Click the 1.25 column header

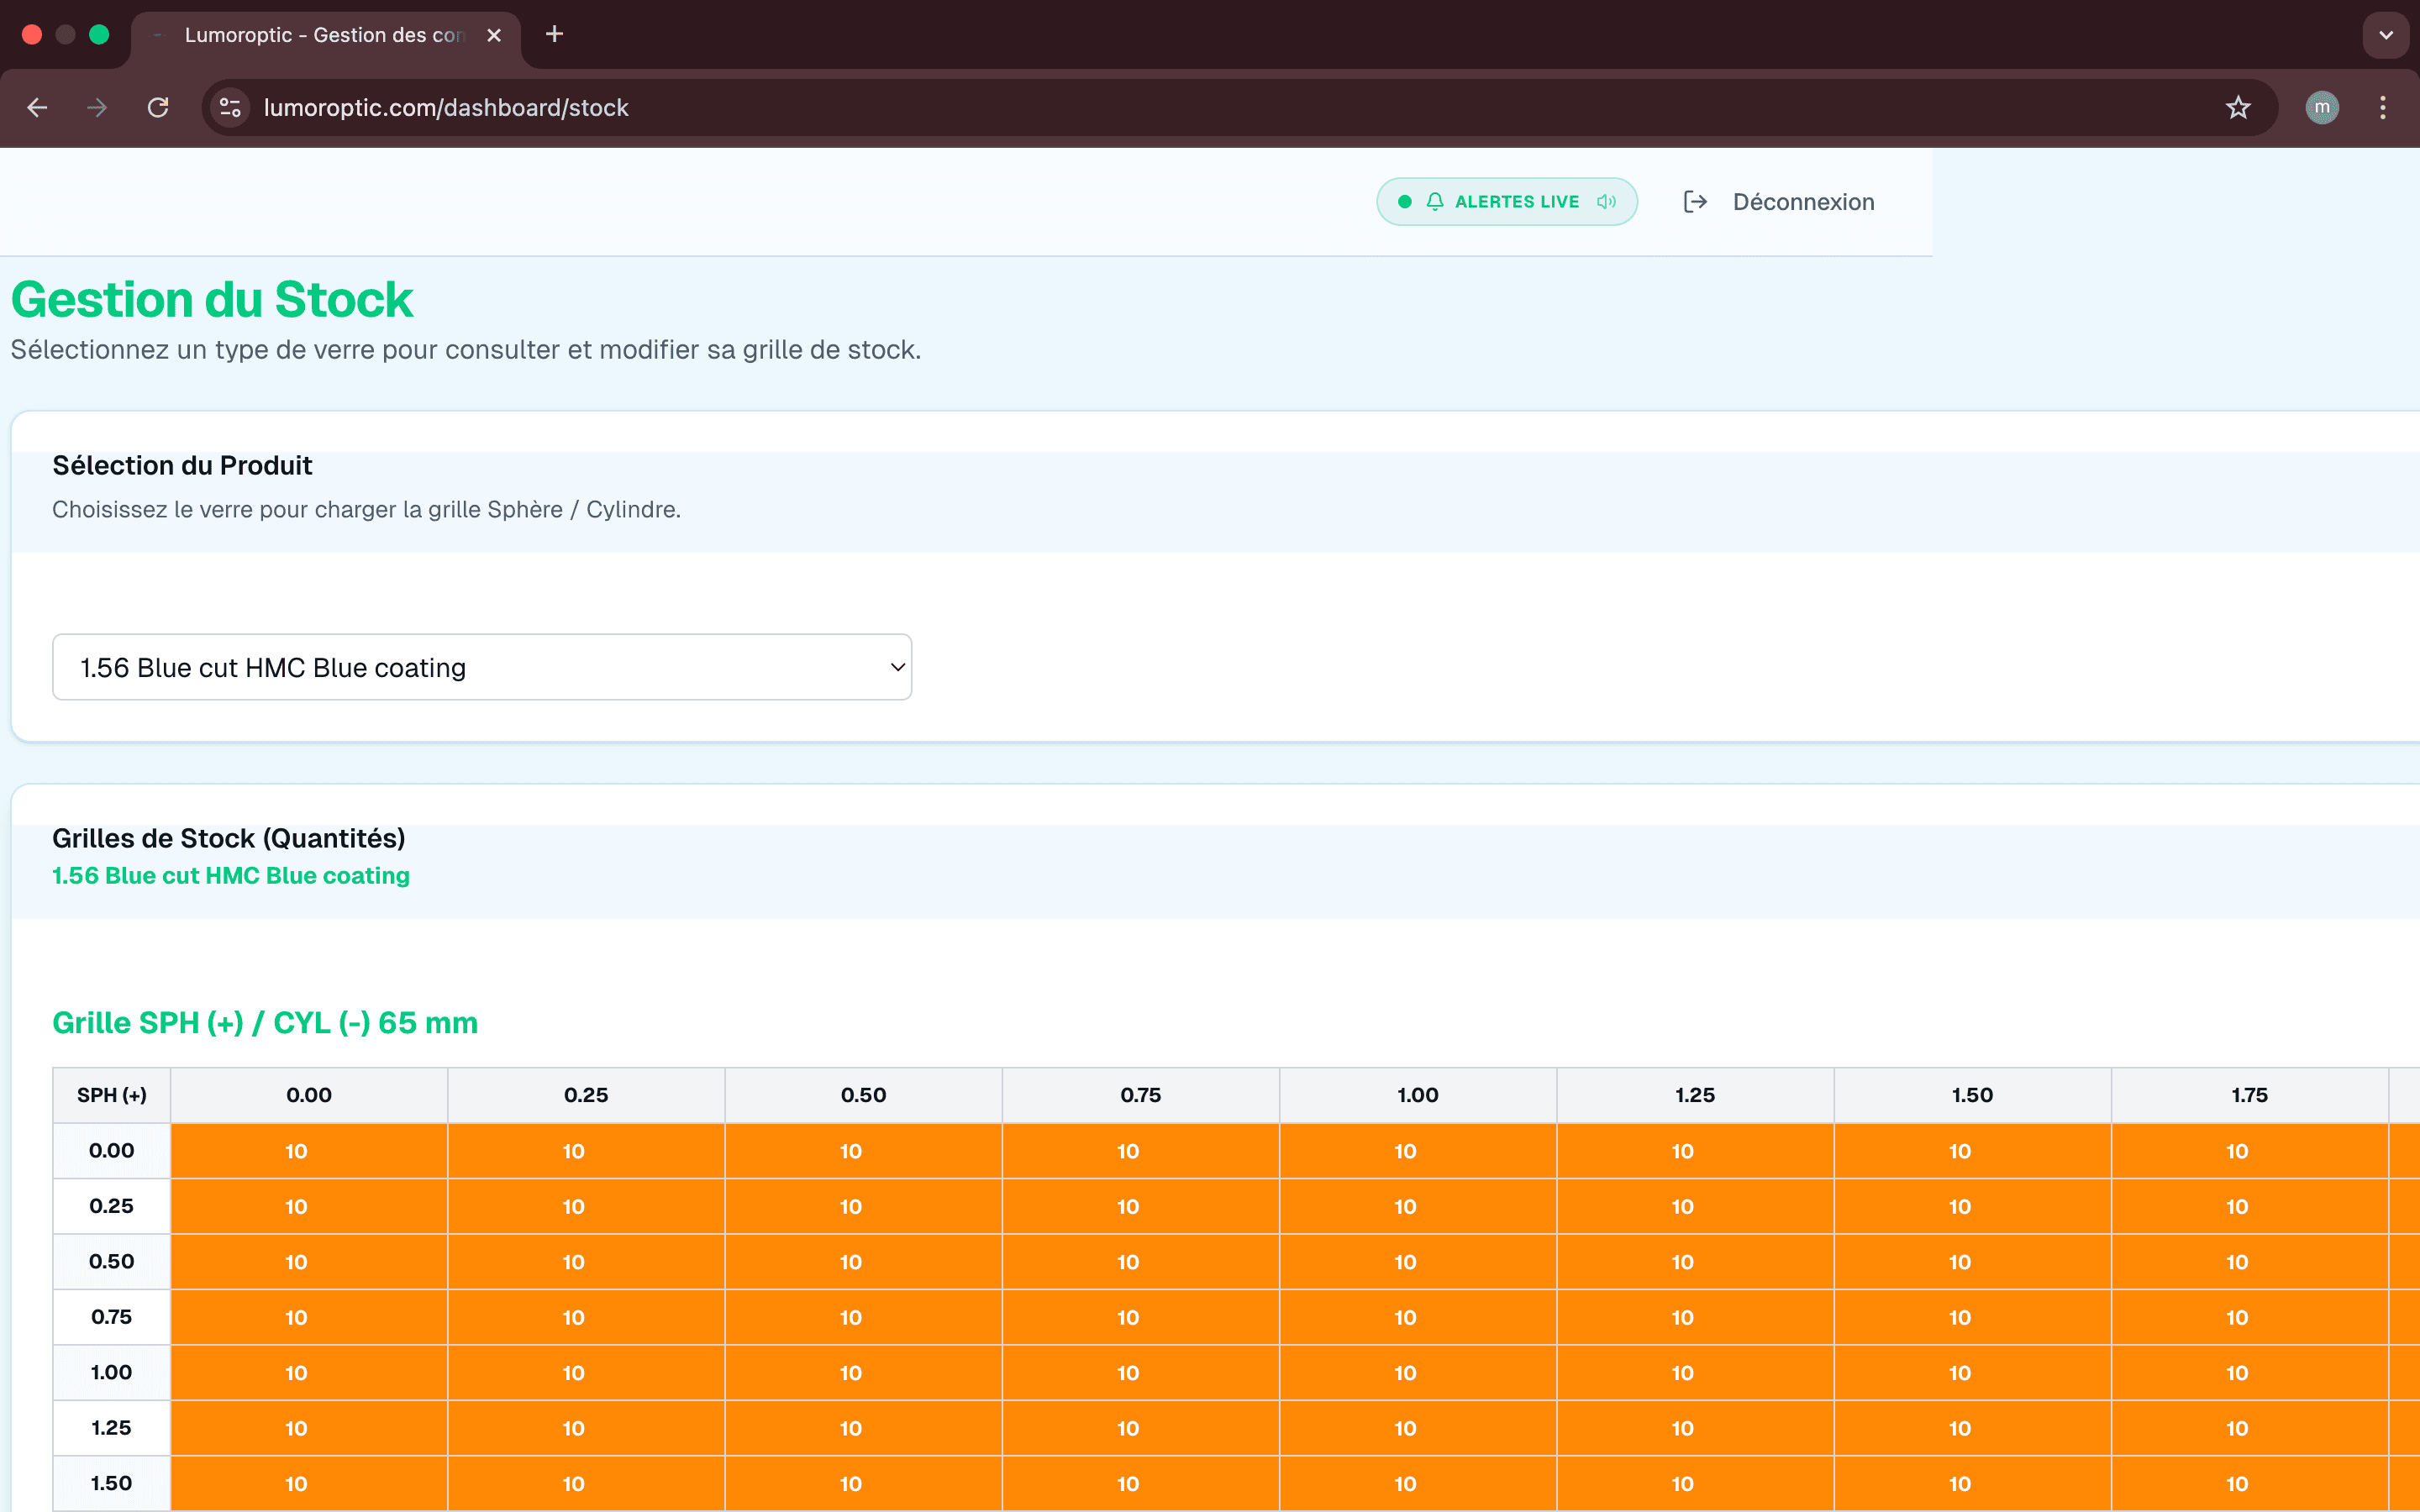pos(1695,1095)
